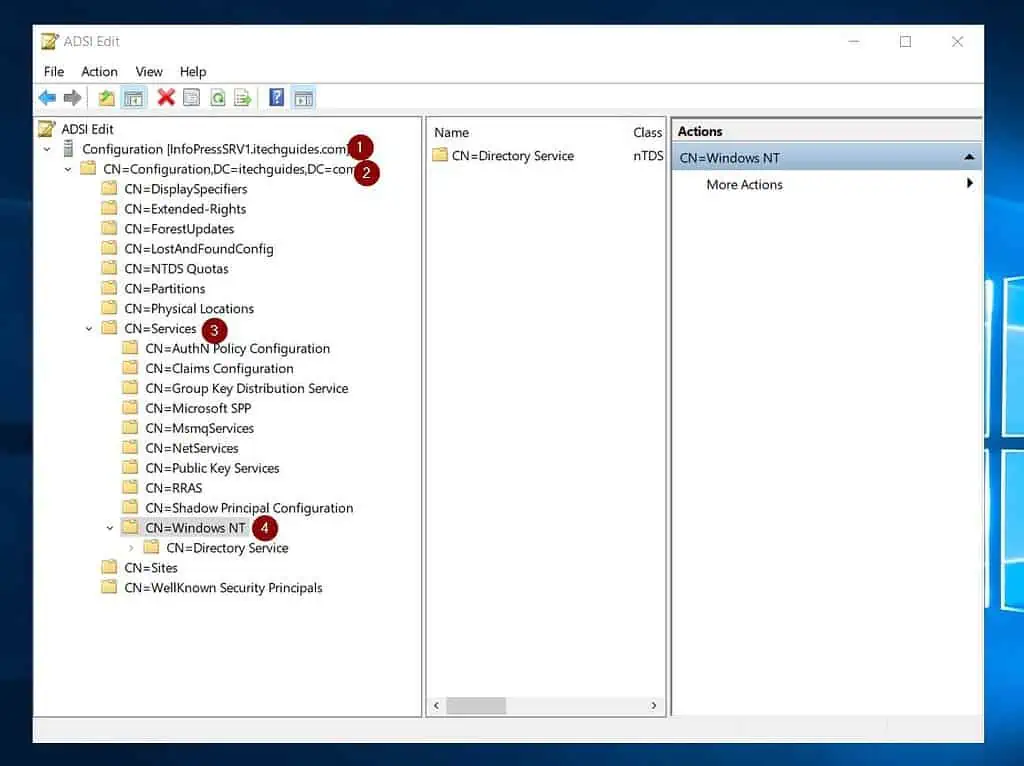This screenshot has width=1024, height=766.
Task: Select CN=WellKnown Security Principals node
Action: (x=223, y=587)
